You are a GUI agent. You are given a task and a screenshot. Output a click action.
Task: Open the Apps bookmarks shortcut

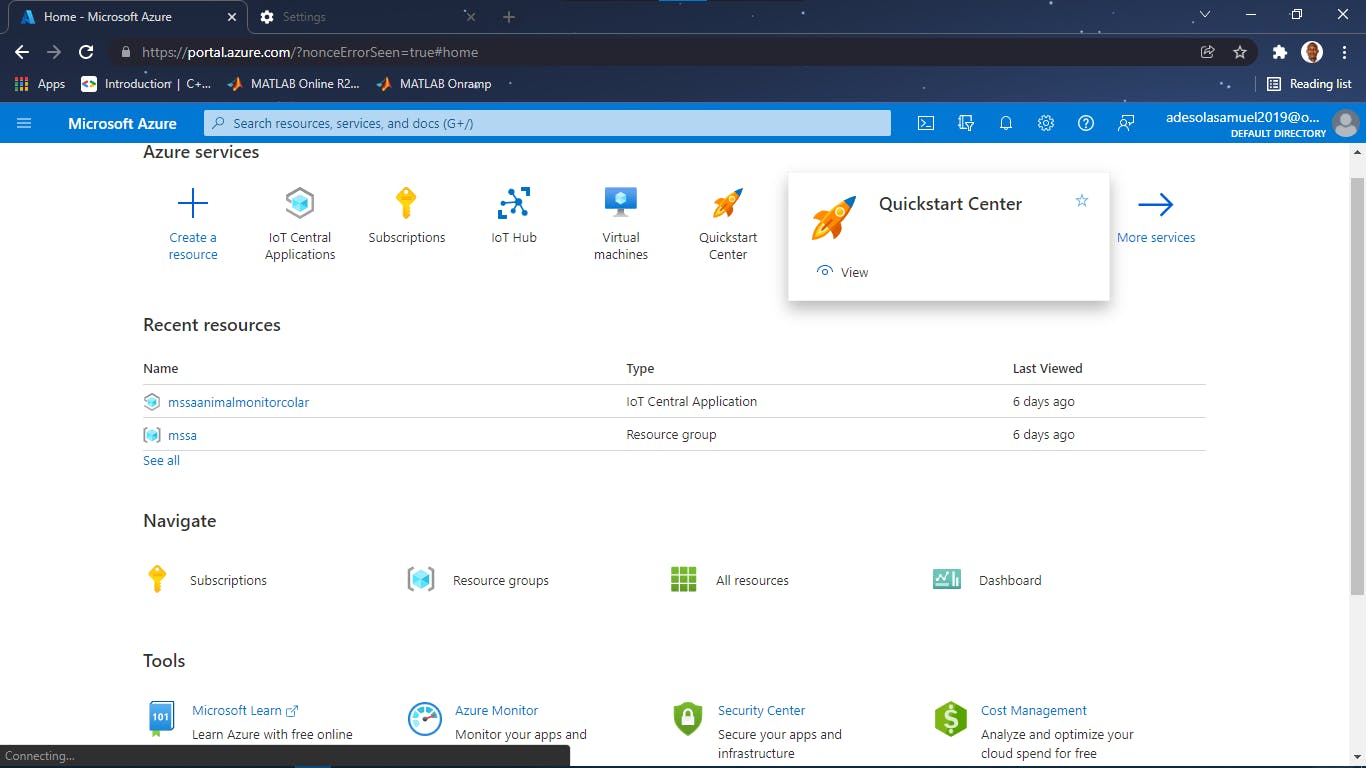tap(40, 84)
